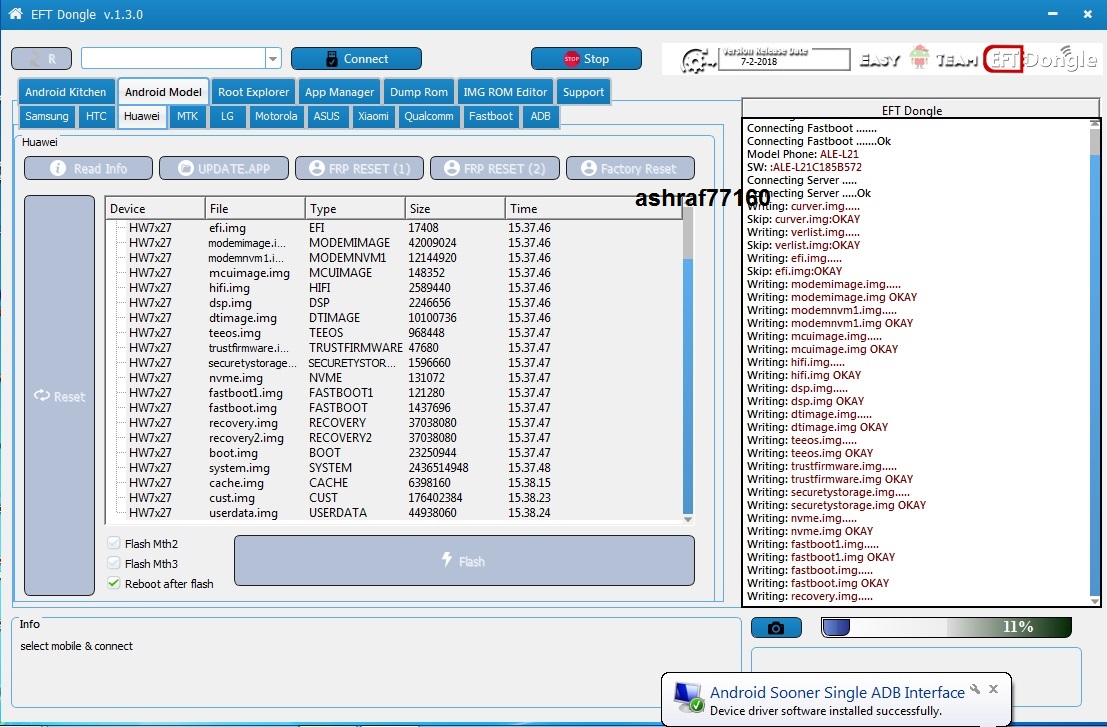Click the Stop button
The image size is (1107, 727).
coord(586,59)
